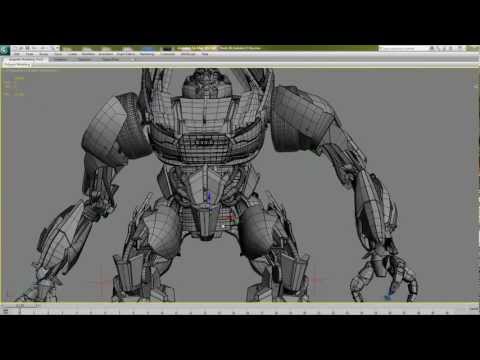Open the Edit menu
This screenshot has height=360, width=480.
point(17,54)
